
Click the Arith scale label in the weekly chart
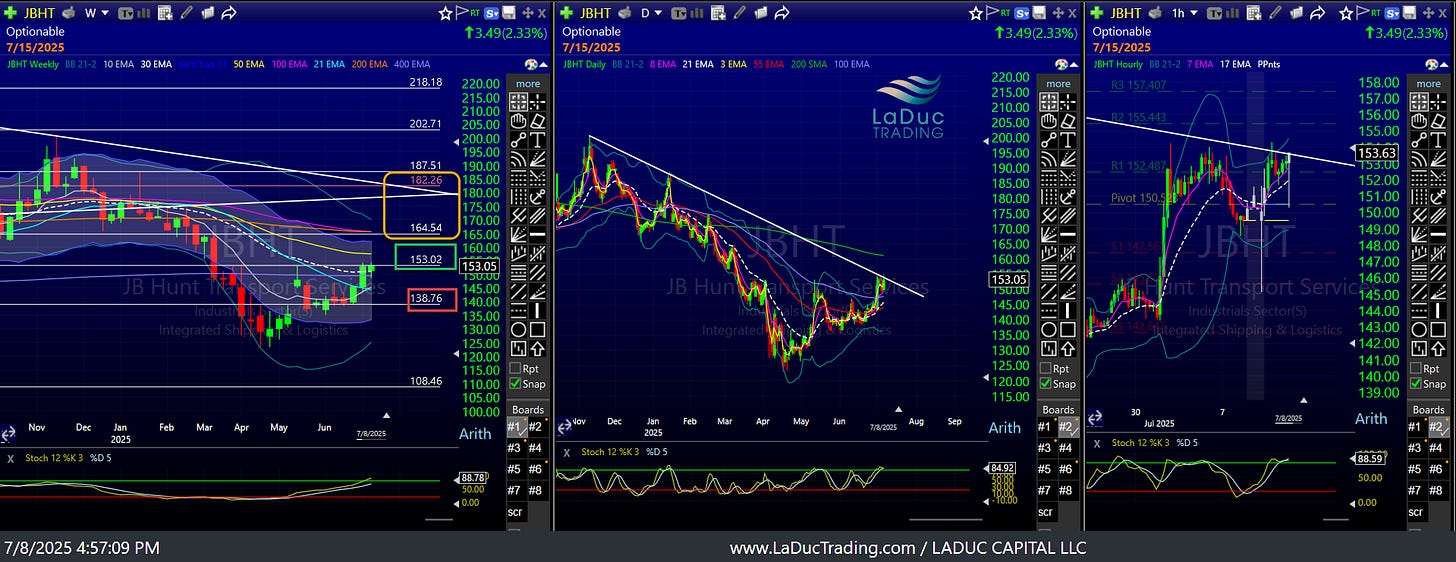click(474, 433)
